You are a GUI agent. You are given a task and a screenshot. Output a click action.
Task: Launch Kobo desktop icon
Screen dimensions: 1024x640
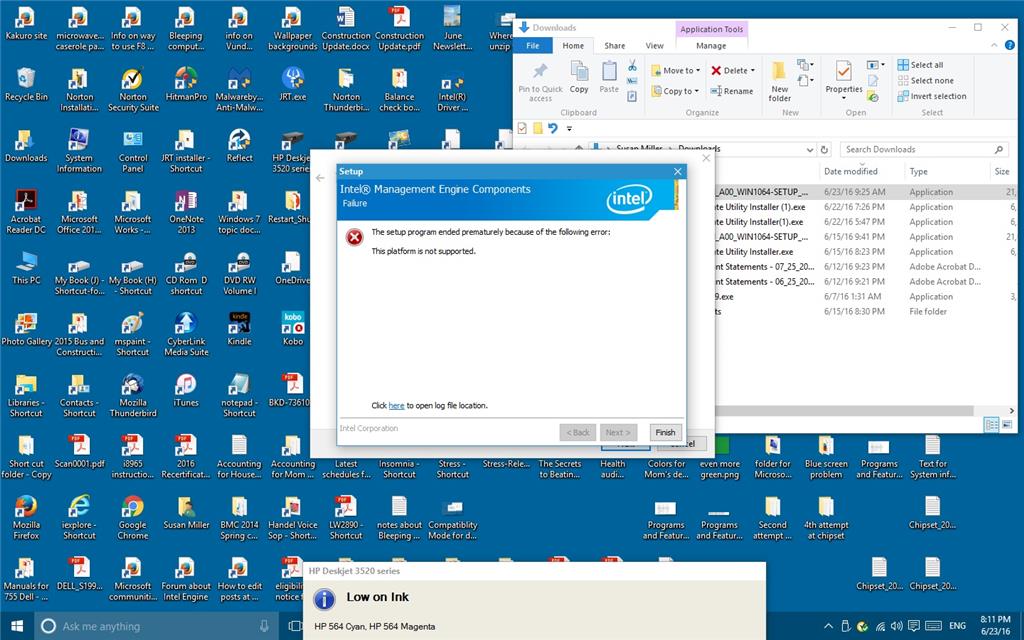point(293,329)
